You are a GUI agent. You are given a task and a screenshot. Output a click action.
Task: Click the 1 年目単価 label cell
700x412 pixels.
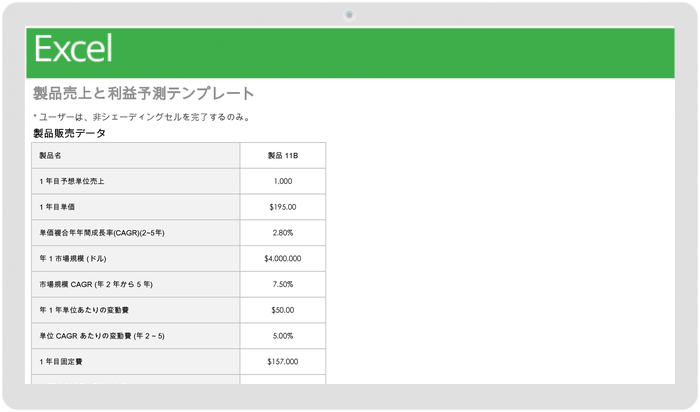point(136,207)
